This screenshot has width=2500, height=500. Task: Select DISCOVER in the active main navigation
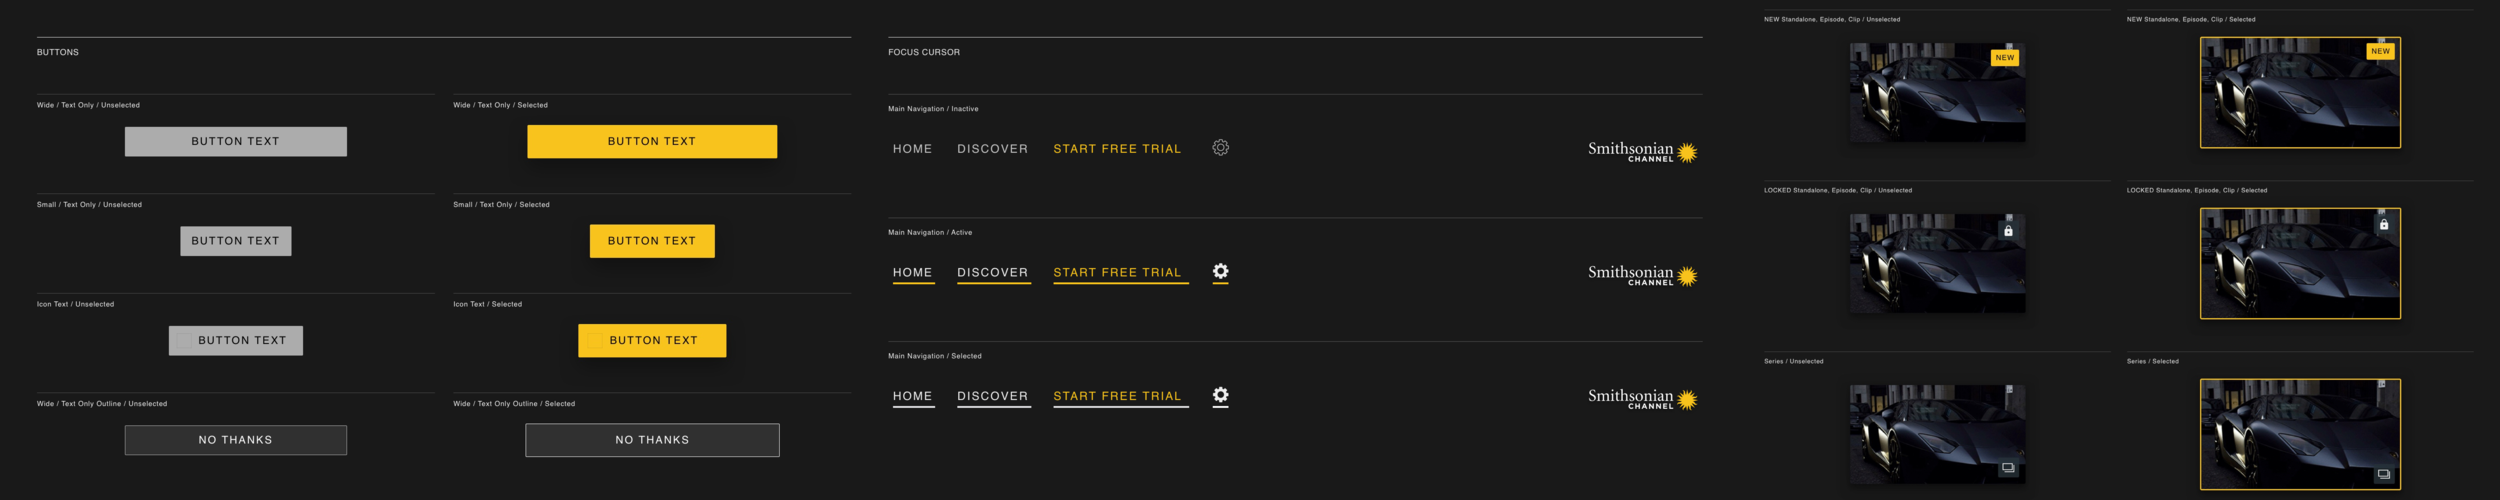click(x=992, y=273)
